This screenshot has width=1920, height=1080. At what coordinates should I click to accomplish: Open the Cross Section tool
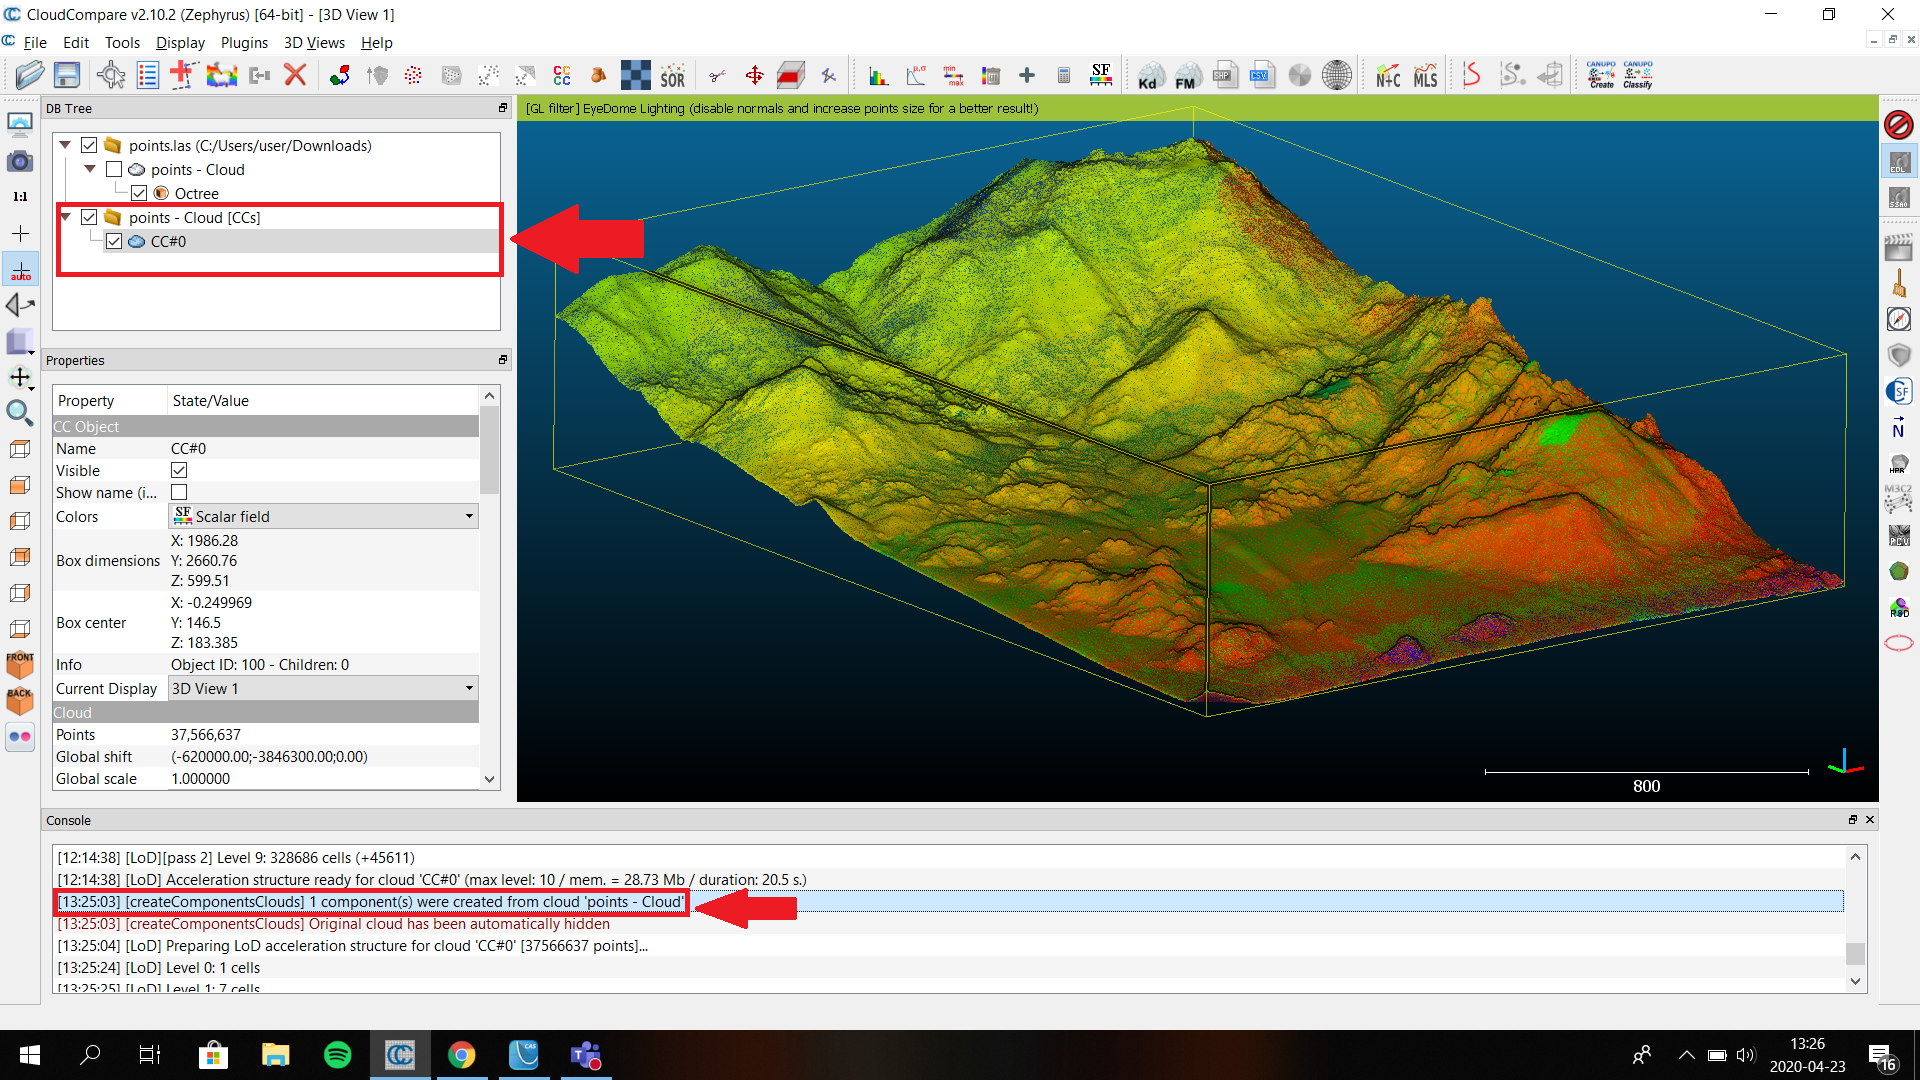[x=791, y=75]
